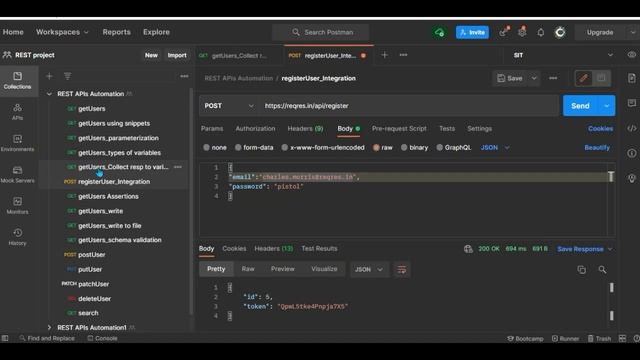Click the filter icon in collections panel
Screen dimensions: 640x360
(x=67, y=76)
